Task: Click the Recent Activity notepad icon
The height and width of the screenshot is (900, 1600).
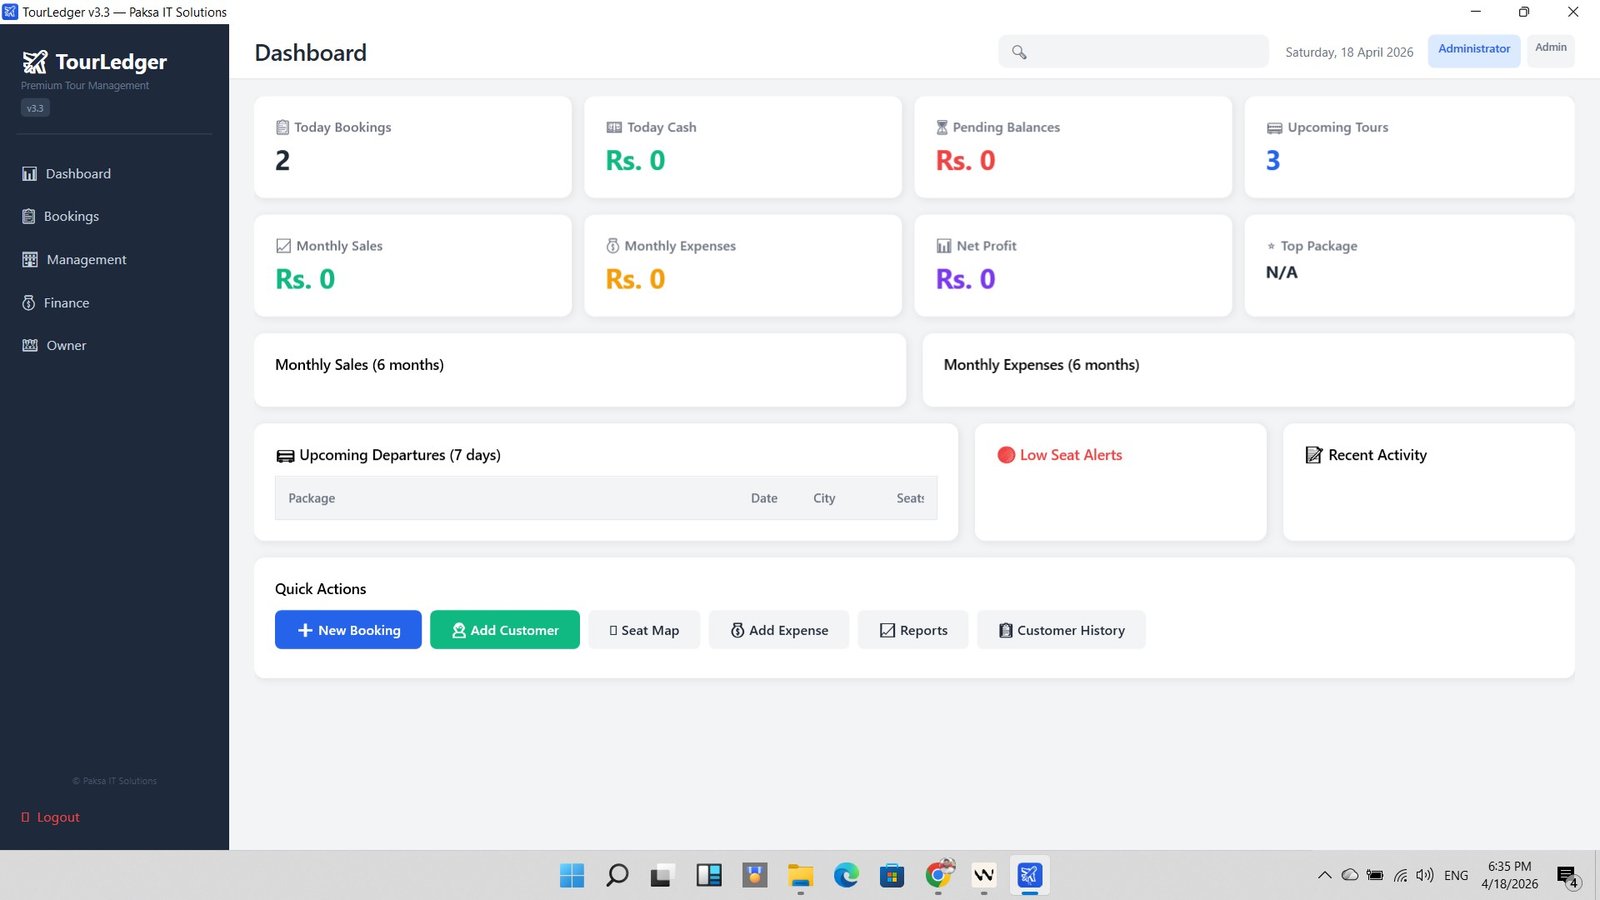Action: pyautogui.click(x=1314, y=455)
